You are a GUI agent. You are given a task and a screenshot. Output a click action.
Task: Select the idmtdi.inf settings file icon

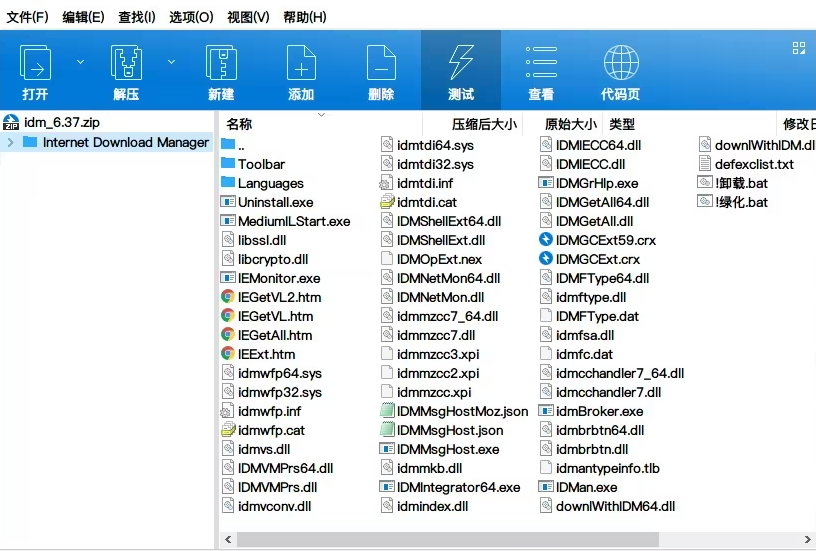(x=386, y=183)
